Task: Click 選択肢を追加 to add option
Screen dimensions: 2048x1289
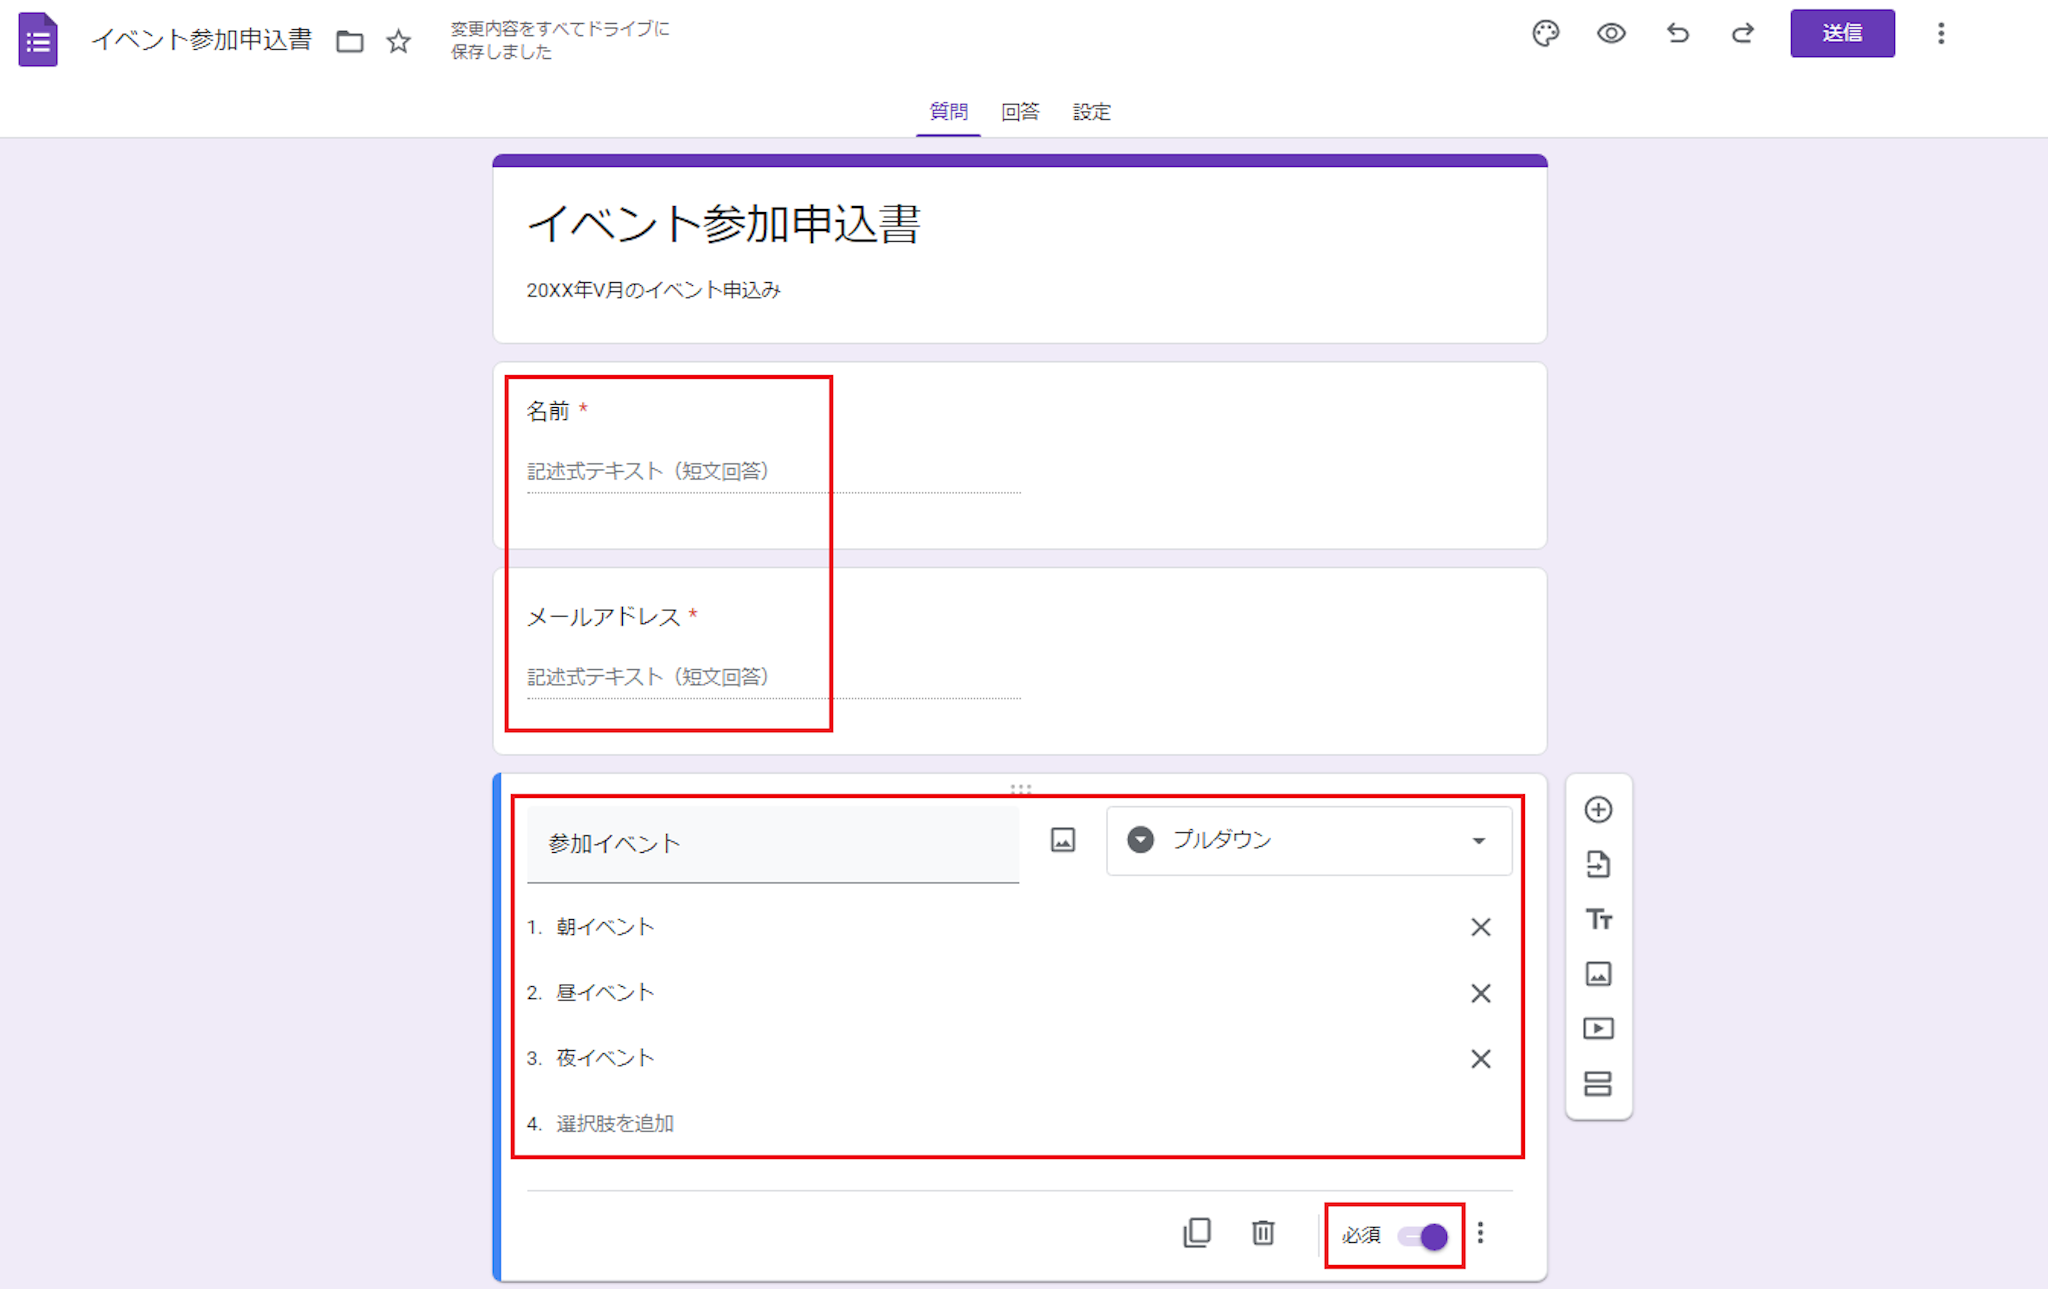Action: tap(615, 1123)
